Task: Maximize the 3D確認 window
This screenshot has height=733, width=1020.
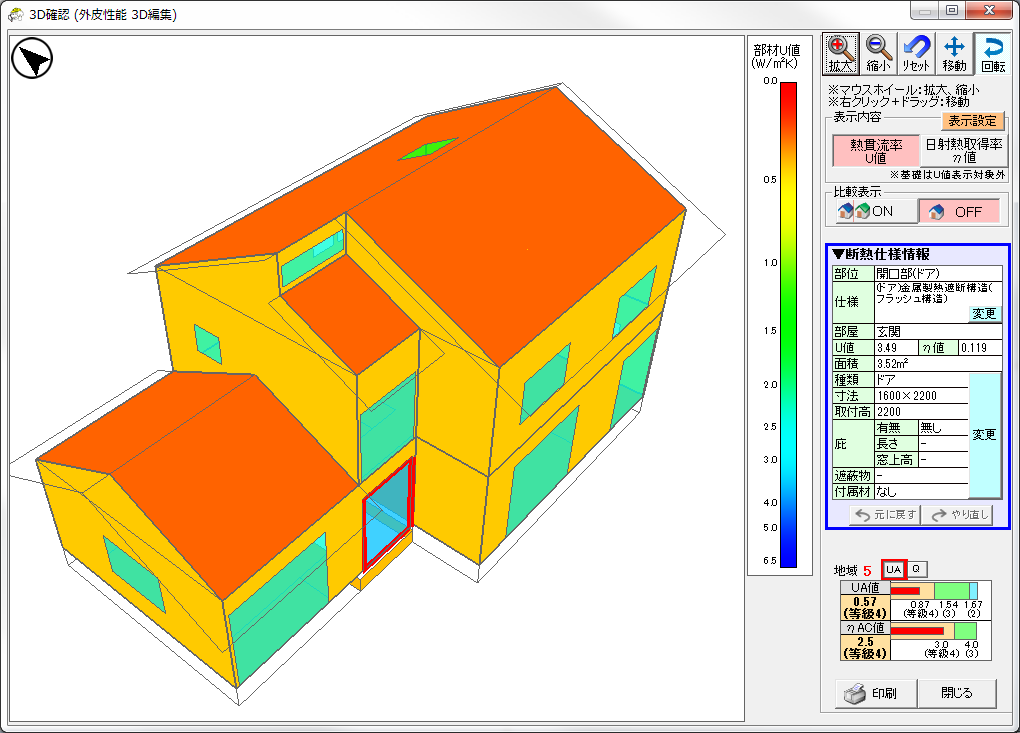Action: [x=952, y=11]
